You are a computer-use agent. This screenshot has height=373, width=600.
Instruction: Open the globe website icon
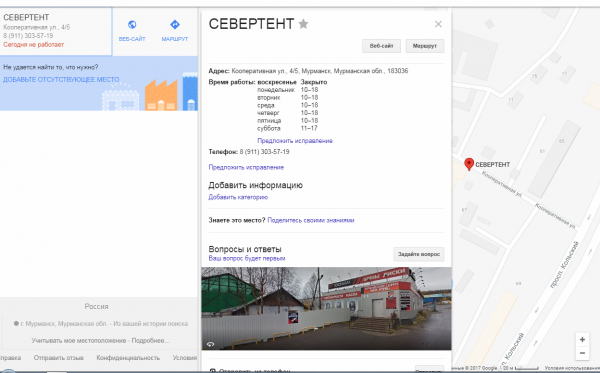tap(132, 25)
